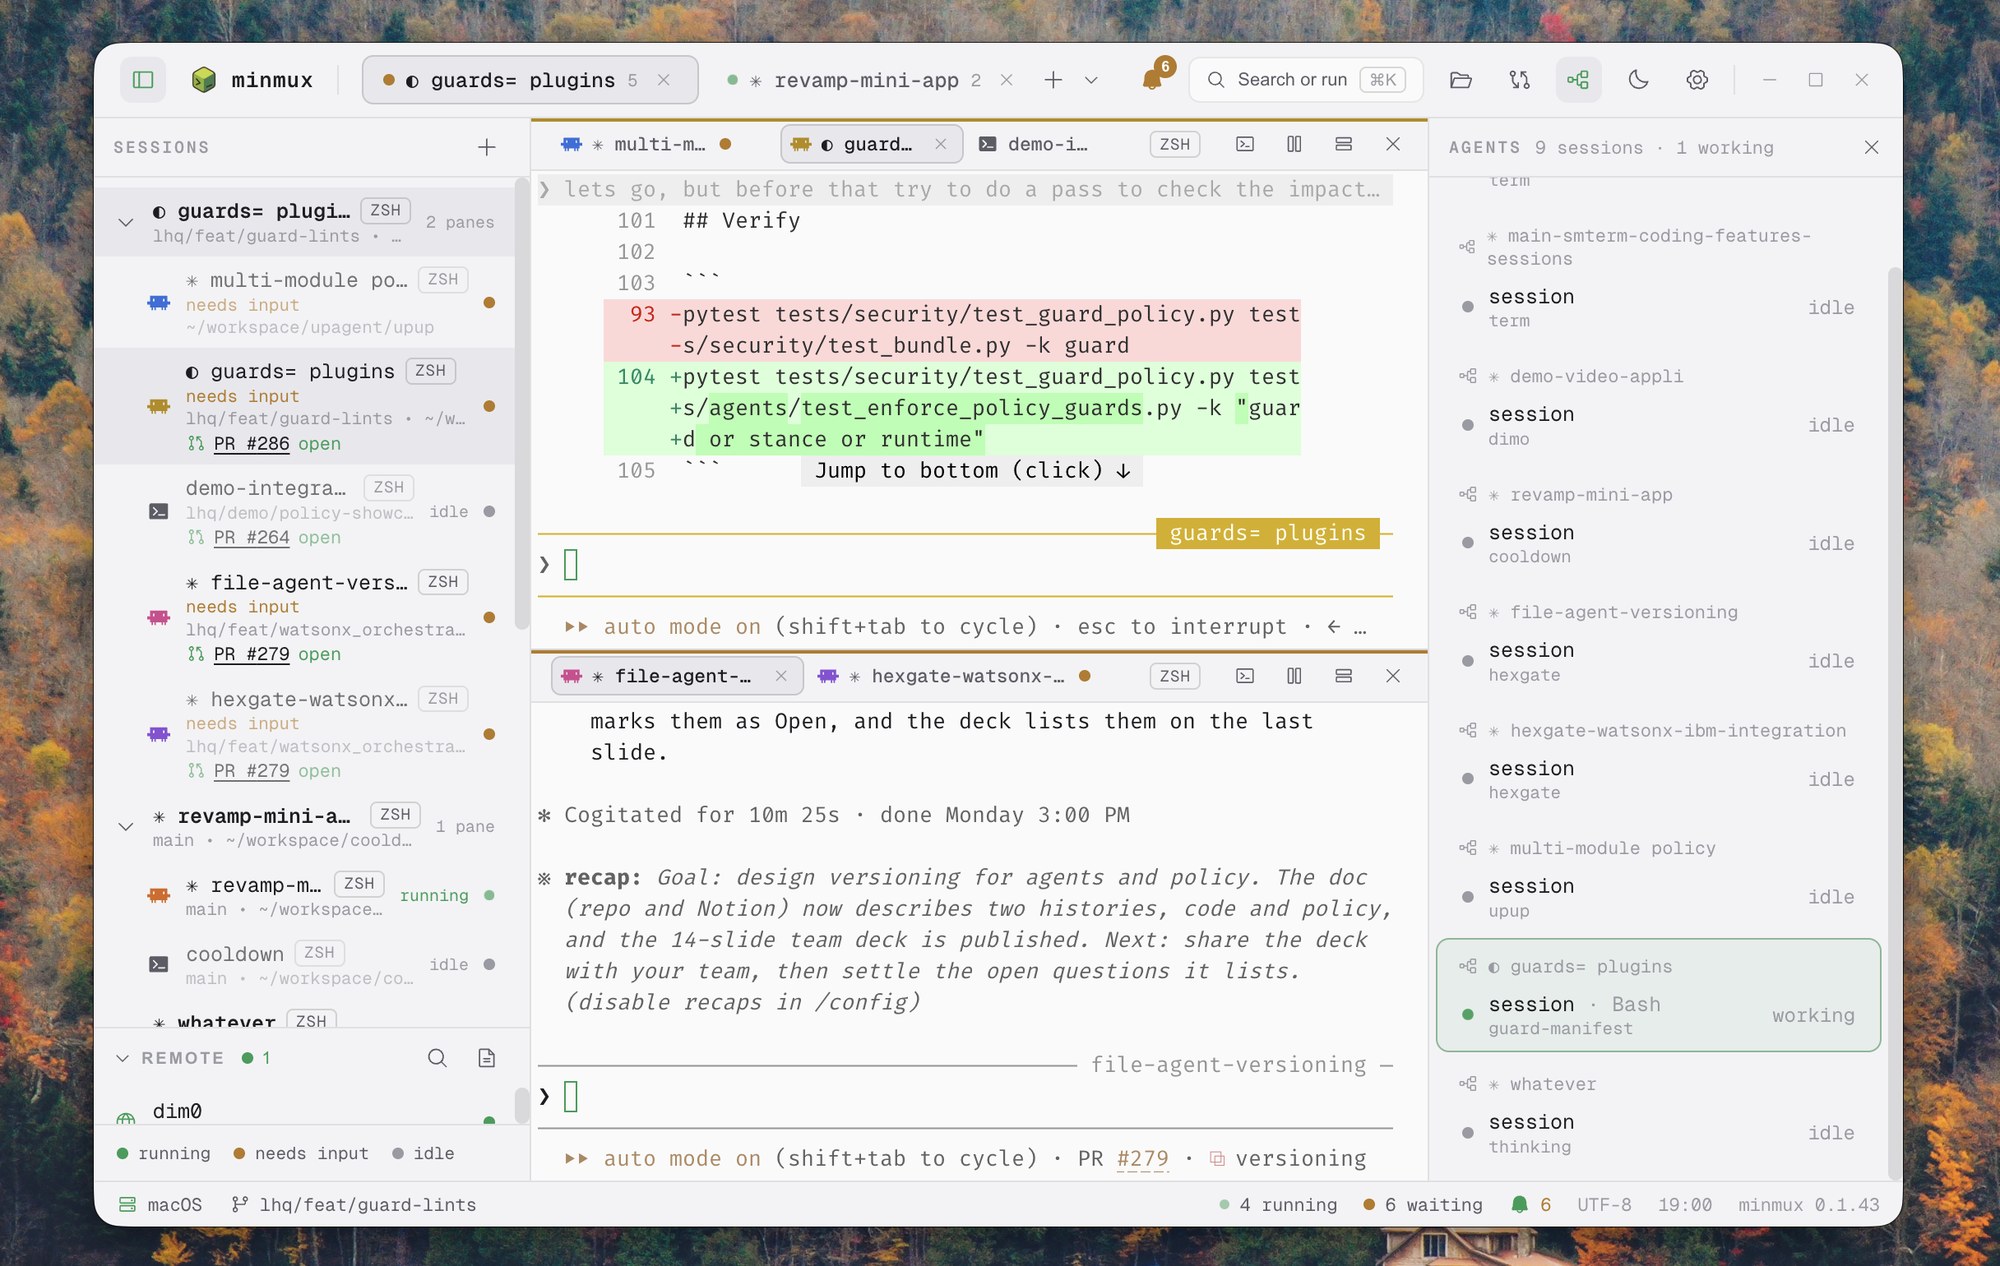Select dim0 remote host
This screenshot has width=2000, height=1266.
305,1111
